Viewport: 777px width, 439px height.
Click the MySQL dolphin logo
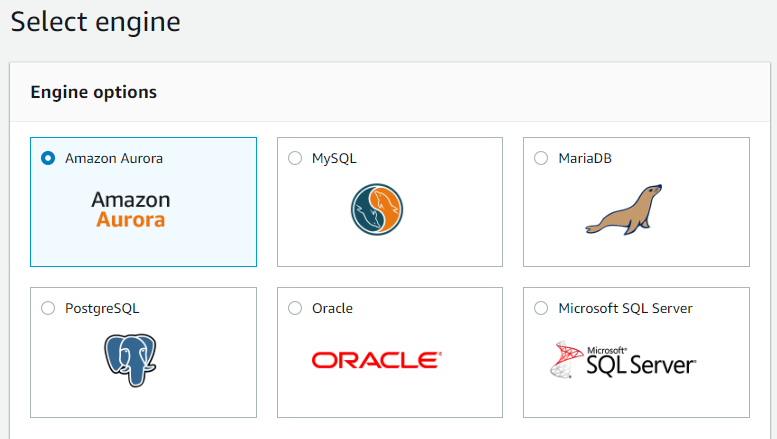(376, 209)
